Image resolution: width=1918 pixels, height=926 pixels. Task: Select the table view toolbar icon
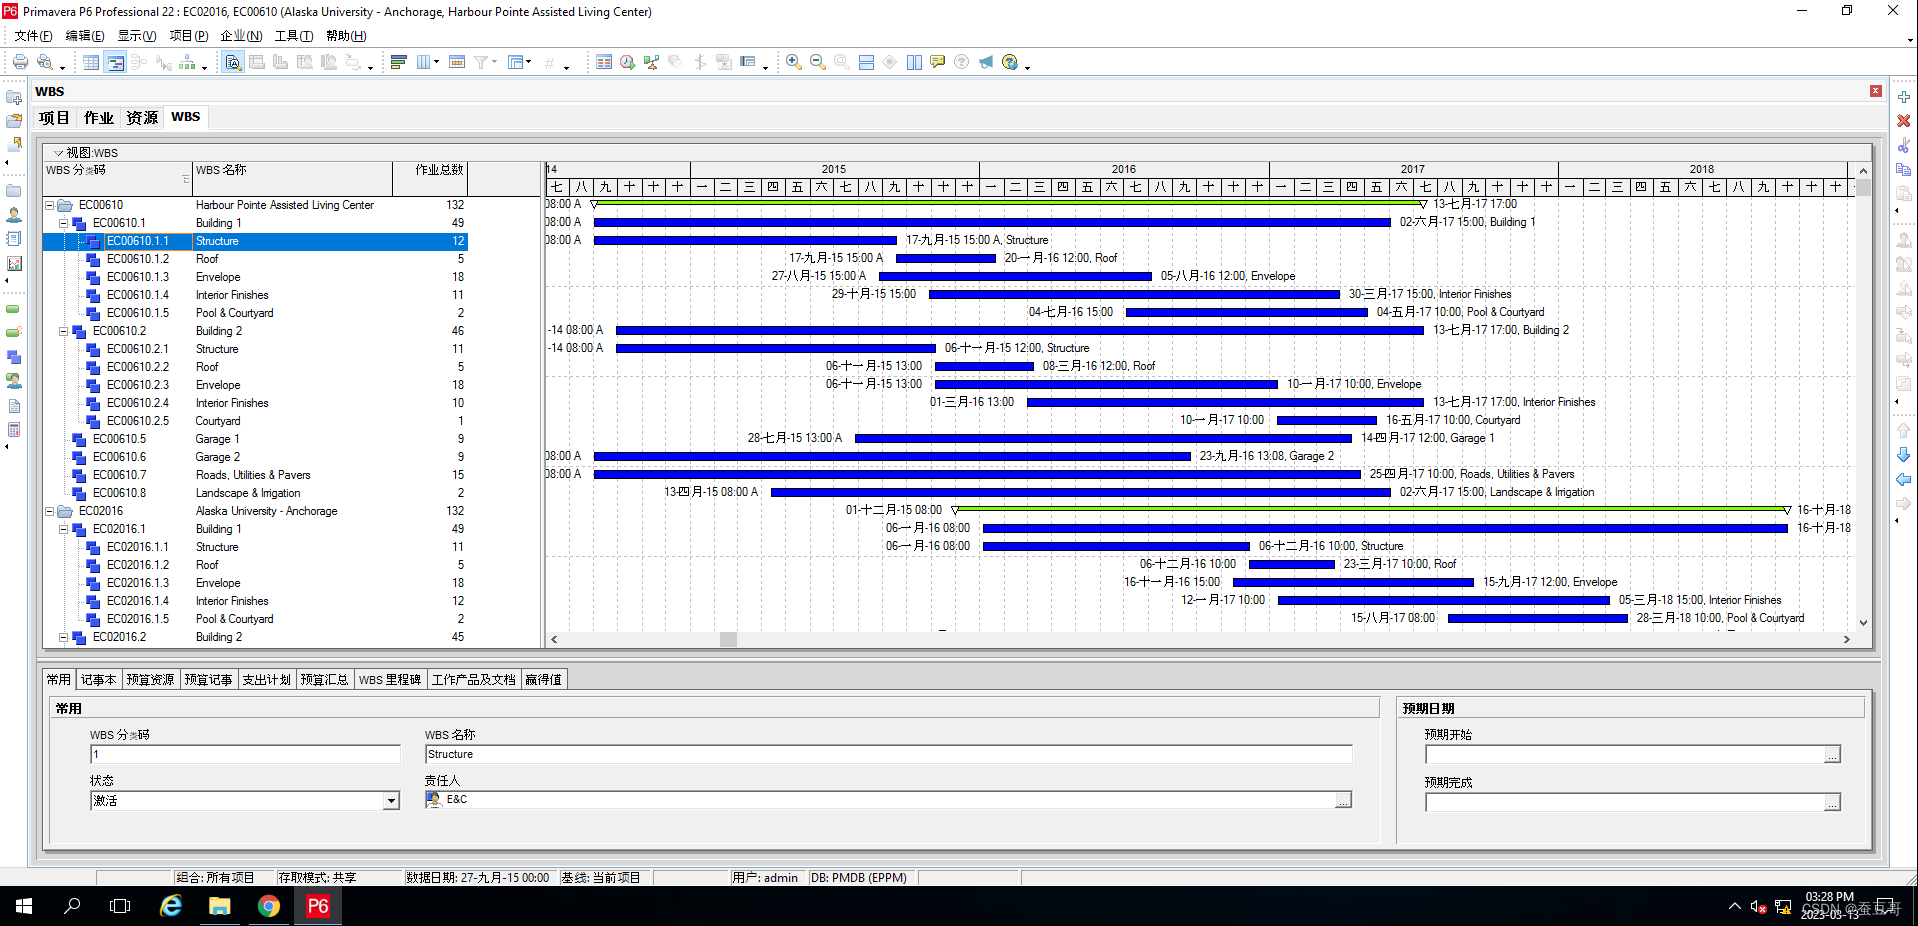[91, 62]
